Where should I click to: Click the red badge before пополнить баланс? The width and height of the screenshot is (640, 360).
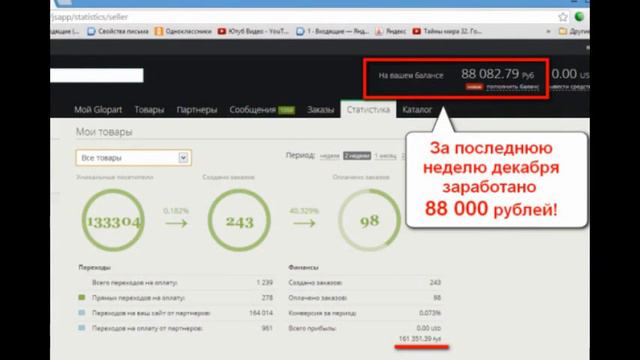pos(474,87)
